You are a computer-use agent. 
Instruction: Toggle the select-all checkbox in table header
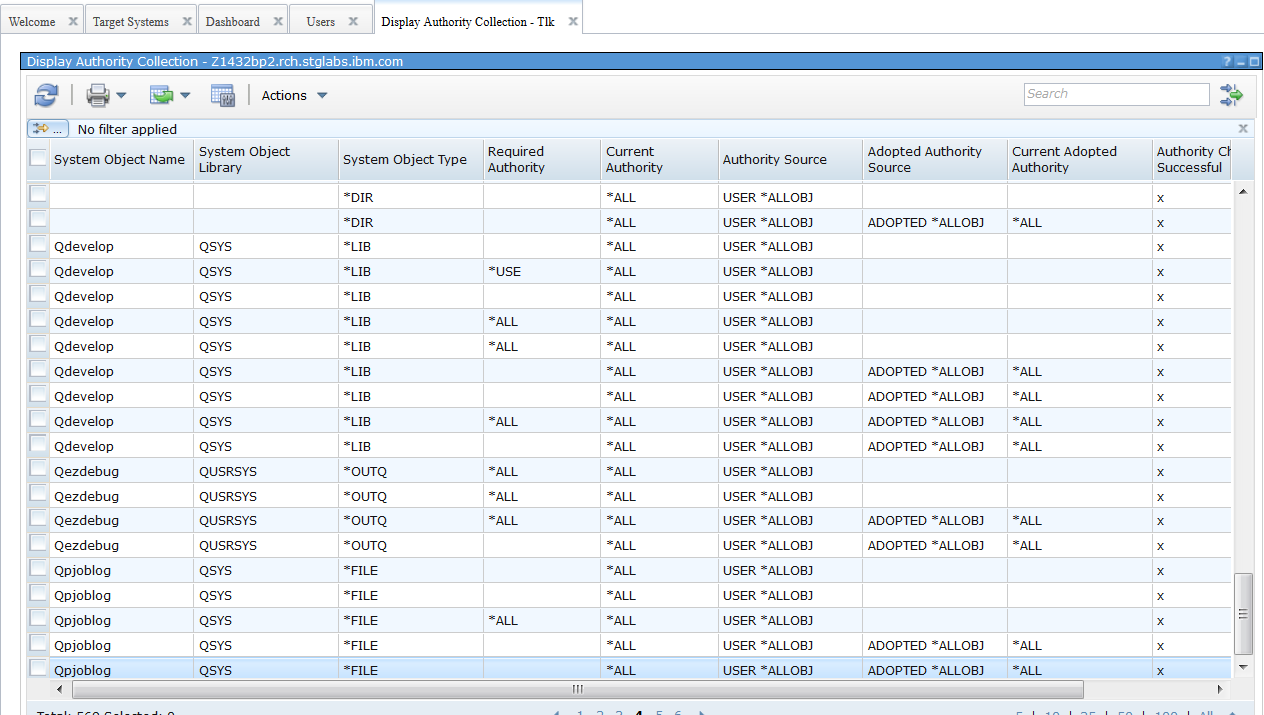(x=38, y=158)
